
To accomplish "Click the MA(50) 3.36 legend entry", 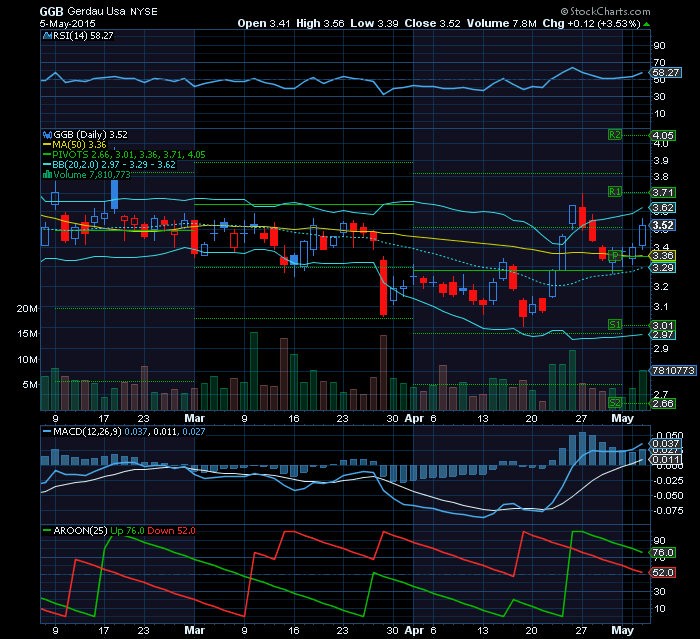I will pyautogui.click(x=79, y=145).
